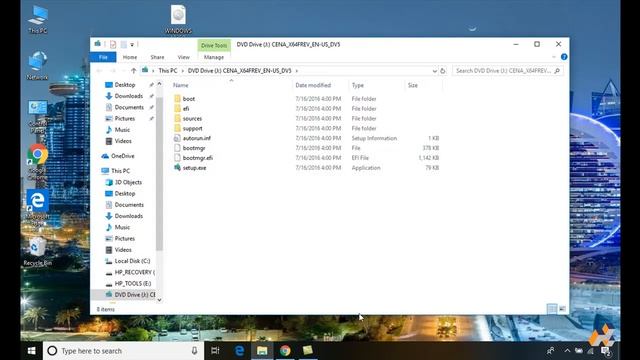
Task: Click the boot folder icon
Action: click(x=177, y=99)
